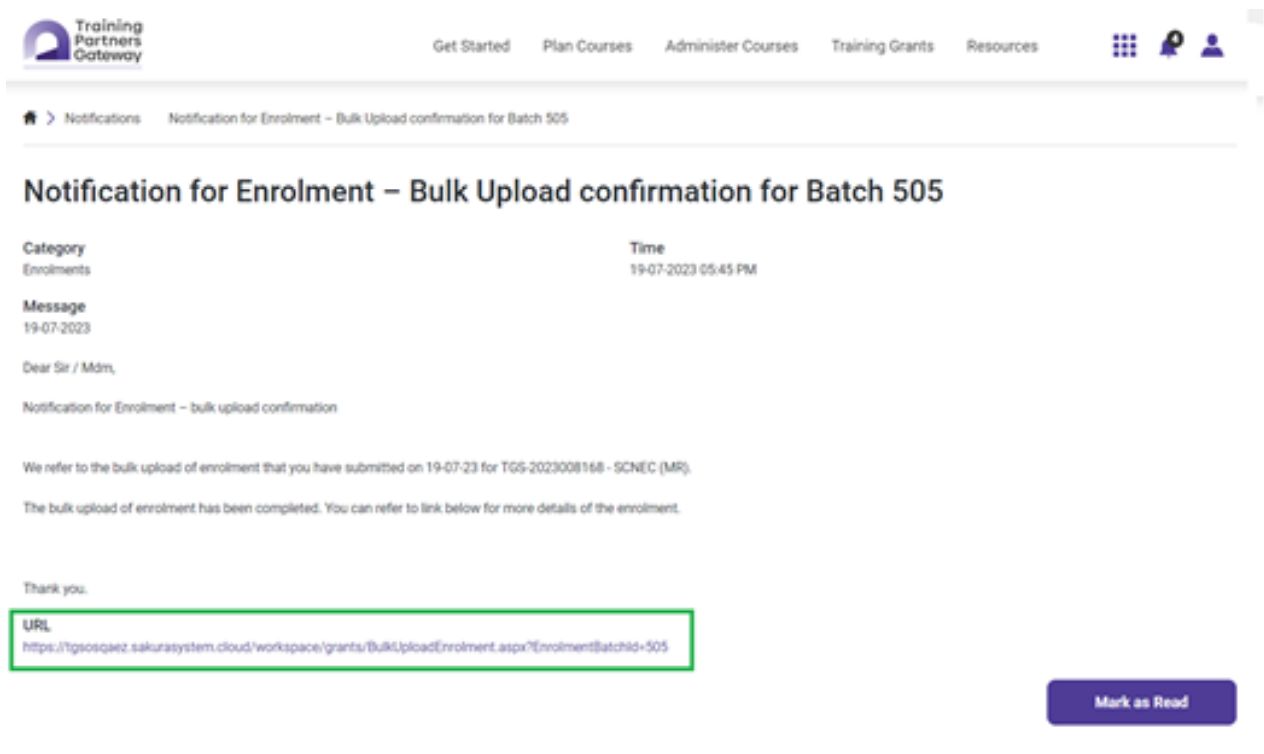Expand the Training Grants menu
The width and height of the screenshot is (1264, 754).
tap(882, 46)
